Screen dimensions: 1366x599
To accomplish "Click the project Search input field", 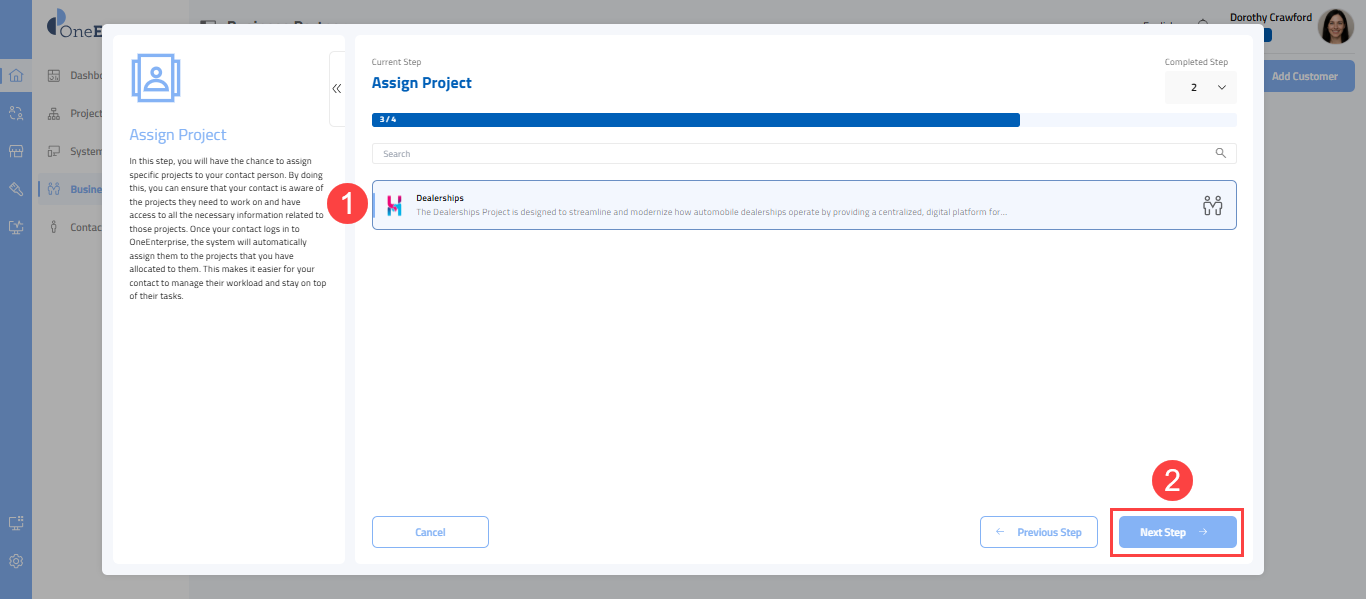I will coord(790,154).
